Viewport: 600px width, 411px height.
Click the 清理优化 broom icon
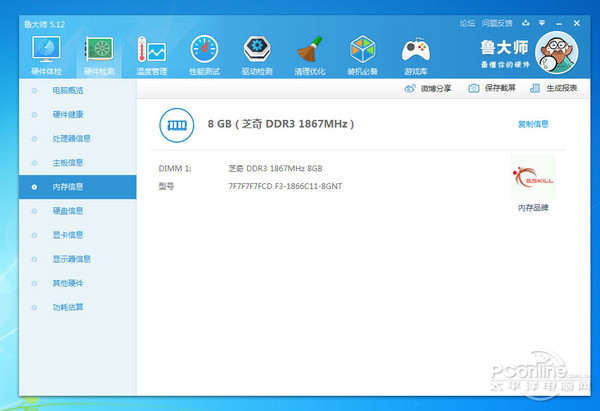point(310,50)
